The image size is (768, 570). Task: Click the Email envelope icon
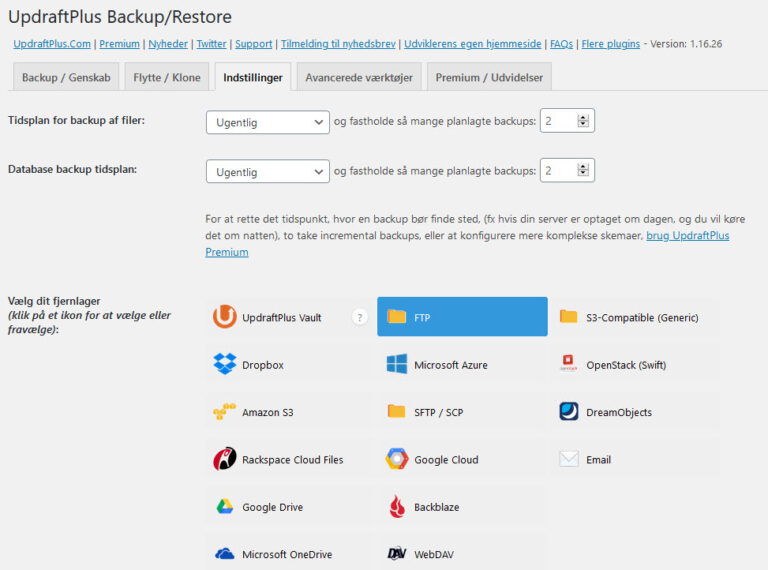[569, 459]
